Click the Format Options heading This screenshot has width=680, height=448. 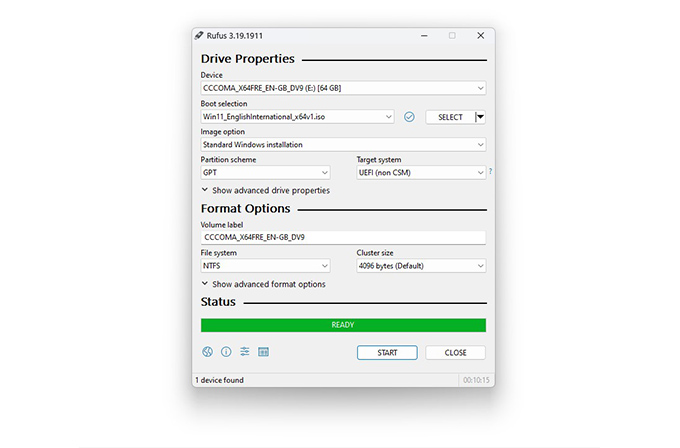coord(245,209)
